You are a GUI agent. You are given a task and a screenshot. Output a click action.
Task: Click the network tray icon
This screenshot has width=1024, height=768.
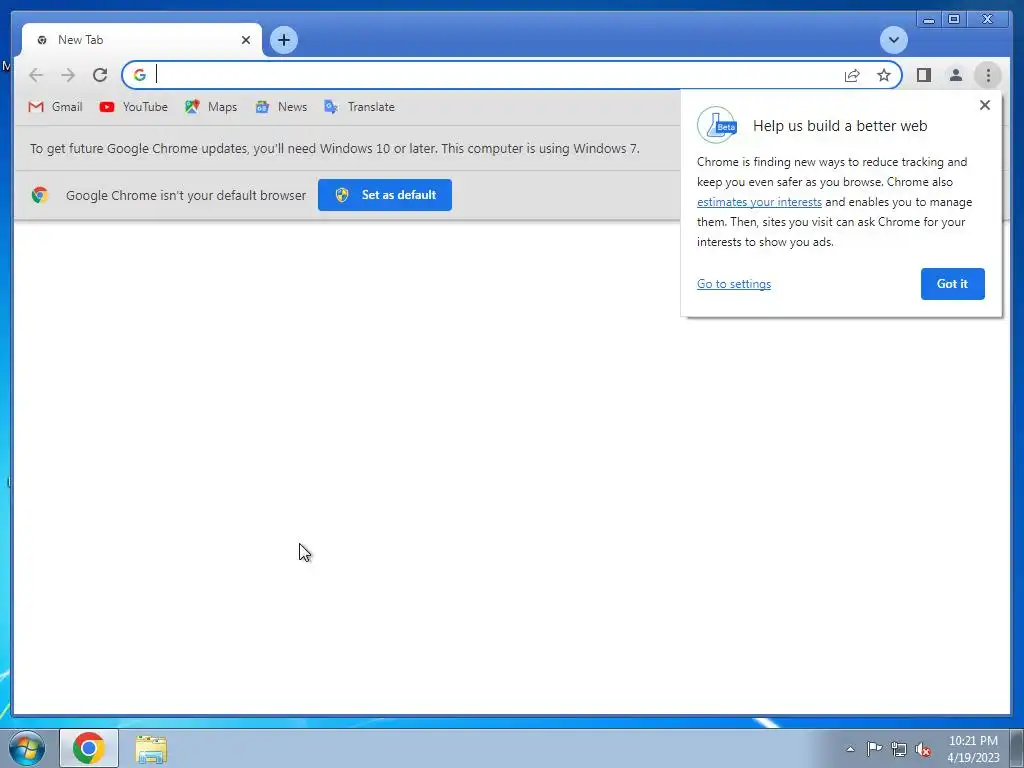click(x=899, y=749)
